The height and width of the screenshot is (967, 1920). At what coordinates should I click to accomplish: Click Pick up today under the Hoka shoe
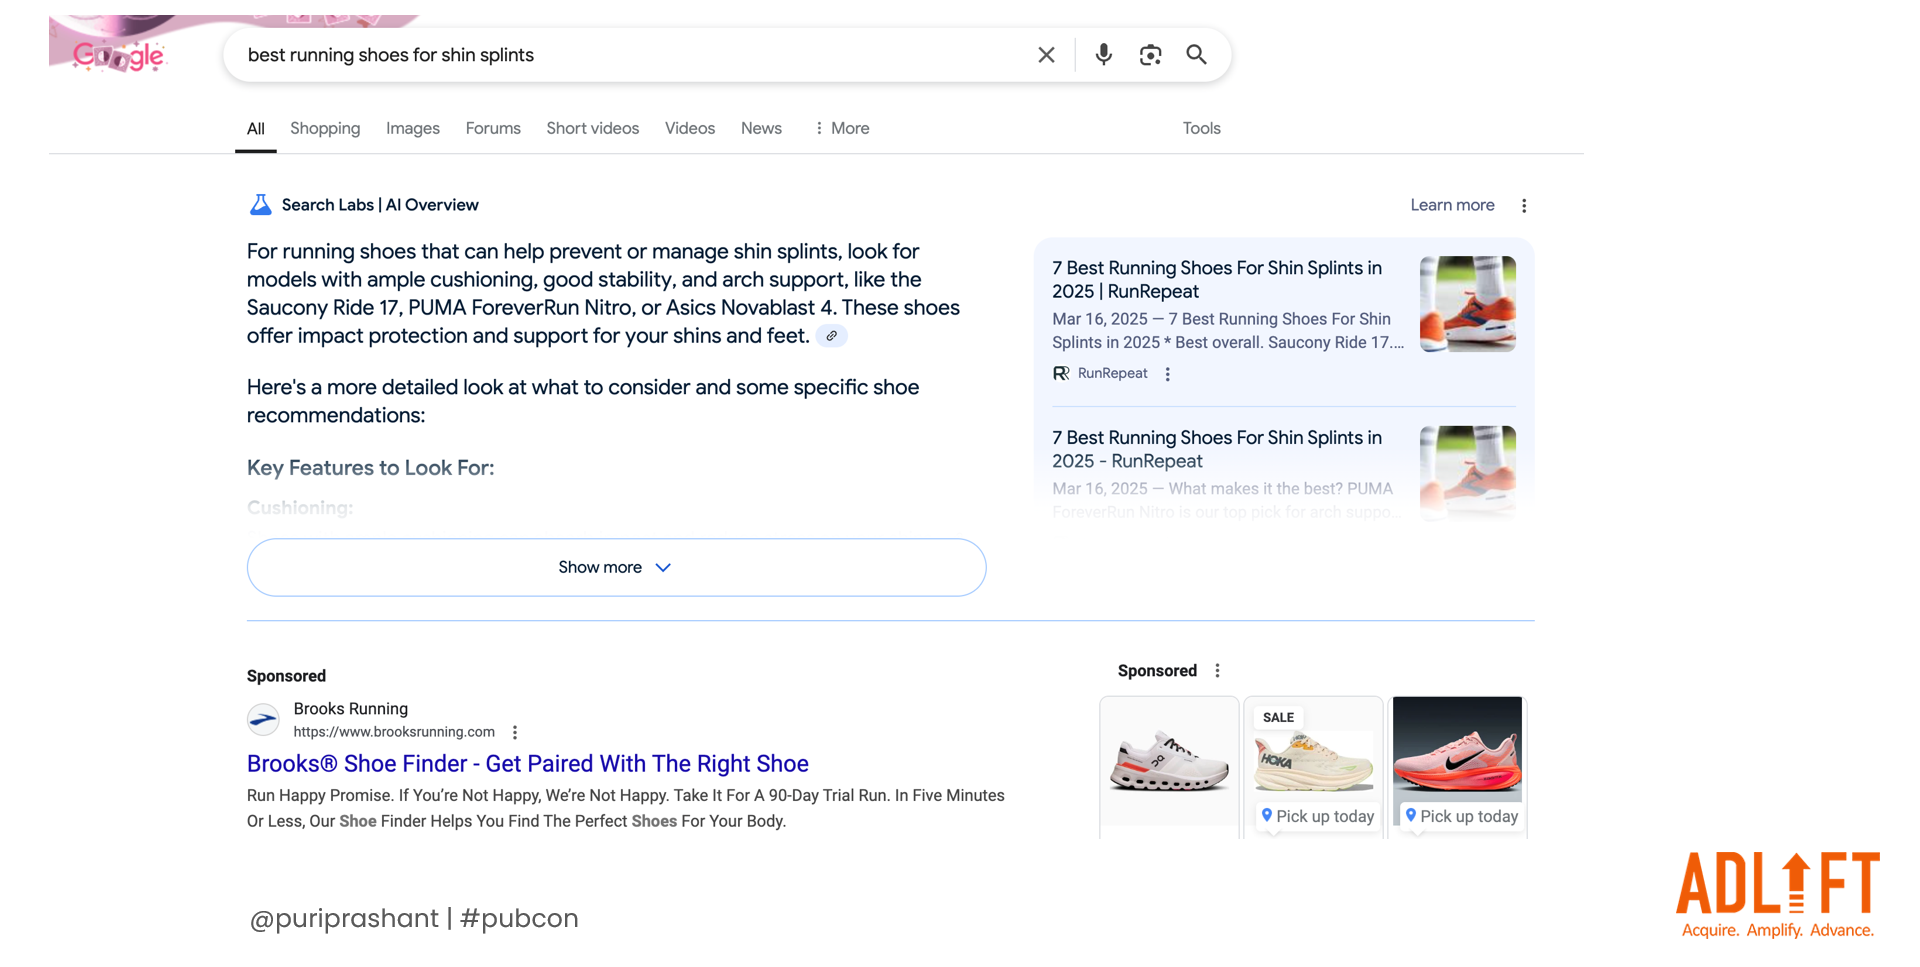click(x=1317, y=816)
